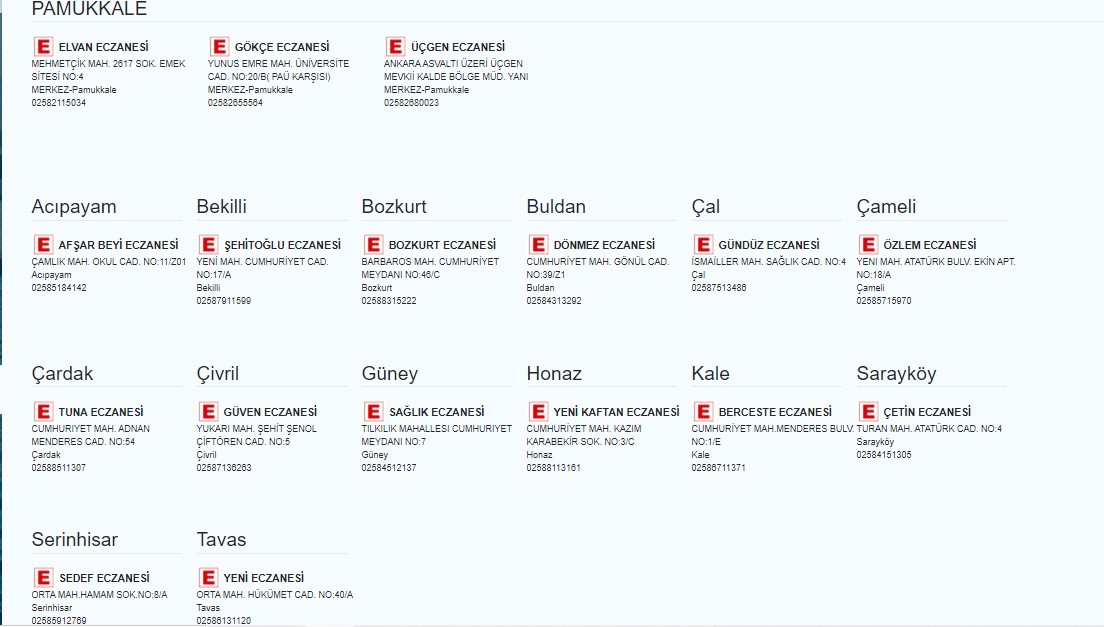Click the Acıpayam district heading
Image resolution: width=1104 pixels, height=627 pixels.
click(74, 207)
